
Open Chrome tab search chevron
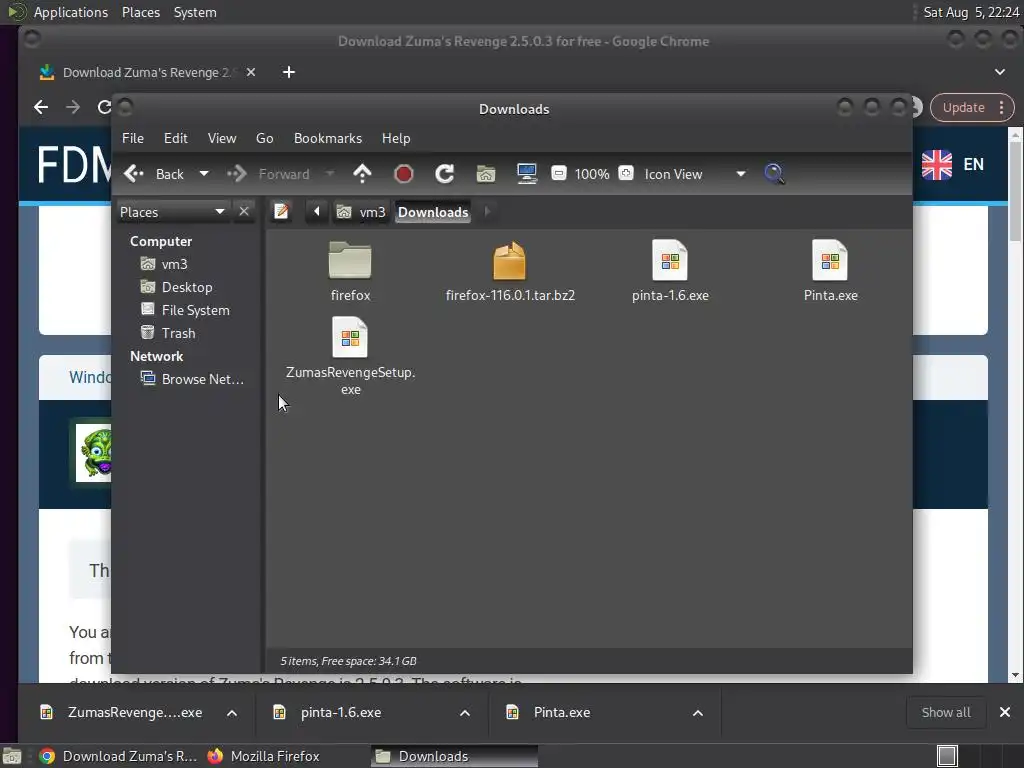point(1000,72)
